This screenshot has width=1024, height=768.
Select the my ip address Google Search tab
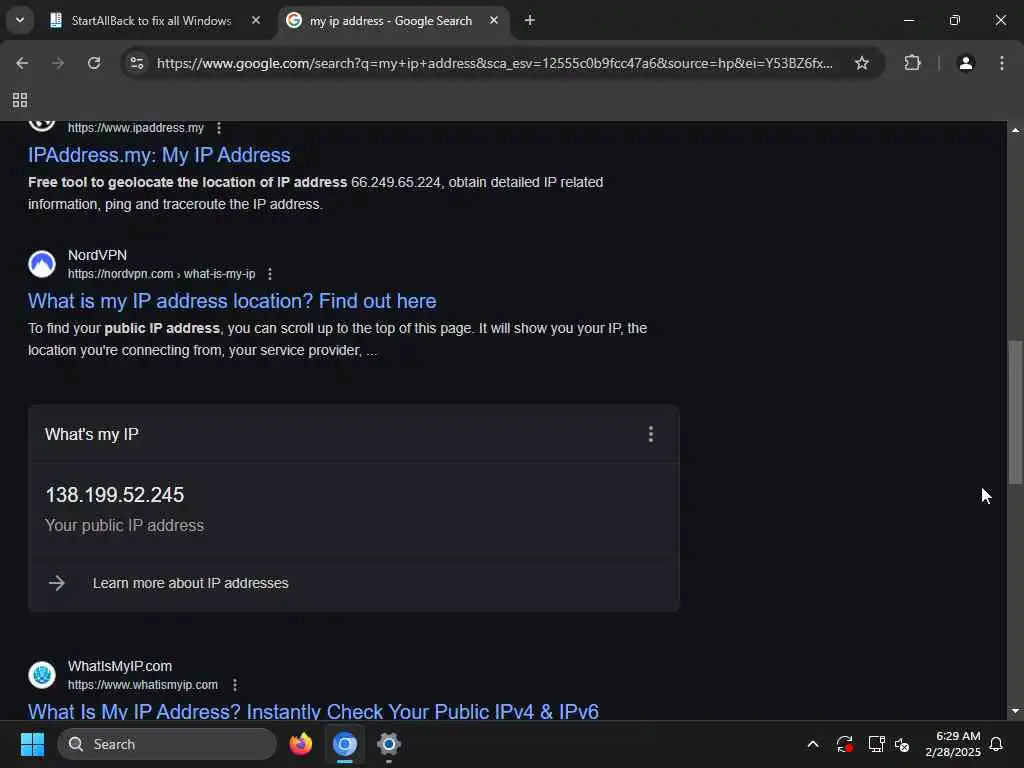(x=393, y=21)
